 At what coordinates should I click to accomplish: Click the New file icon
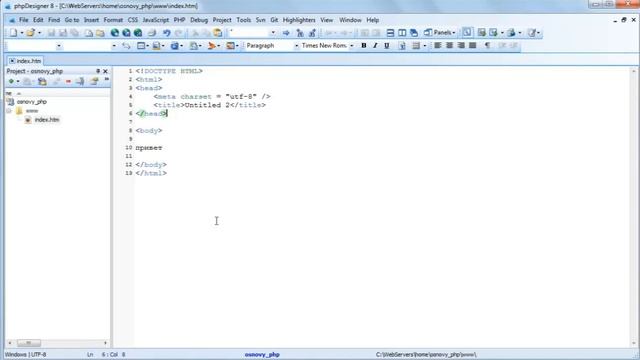point(13,33)
